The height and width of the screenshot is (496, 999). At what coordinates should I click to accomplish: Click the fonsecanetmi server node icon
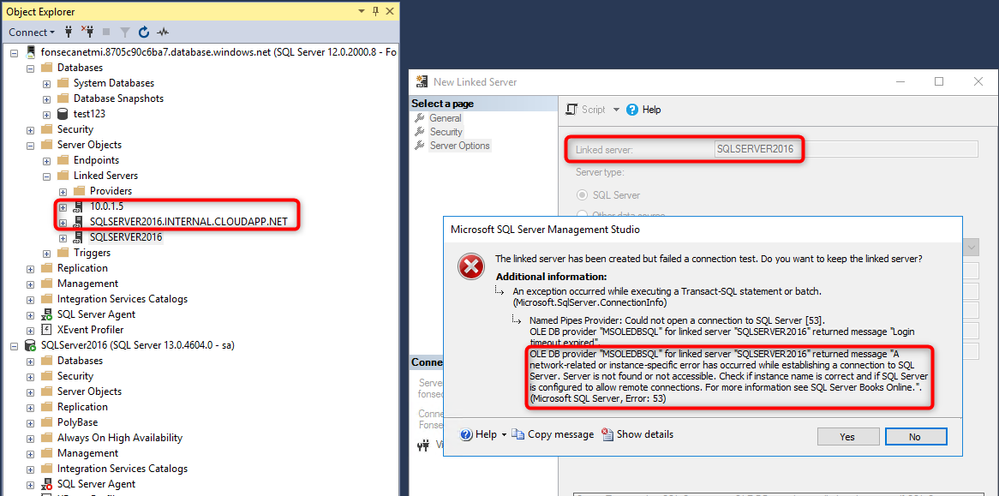[x=29, y=52]
